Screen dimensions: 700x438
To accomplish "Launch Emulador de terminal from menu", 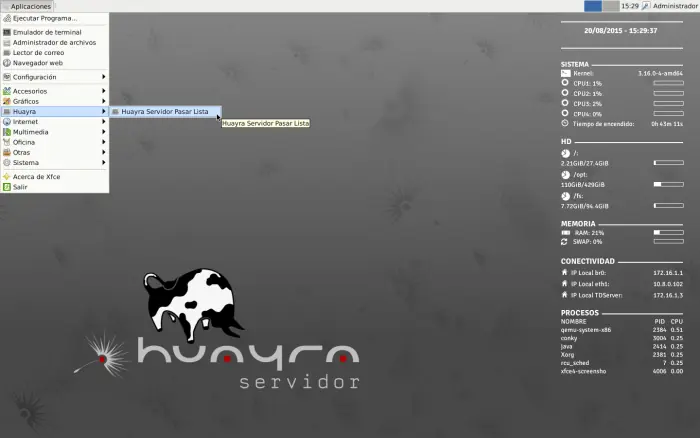I will (x=54, y=32).
